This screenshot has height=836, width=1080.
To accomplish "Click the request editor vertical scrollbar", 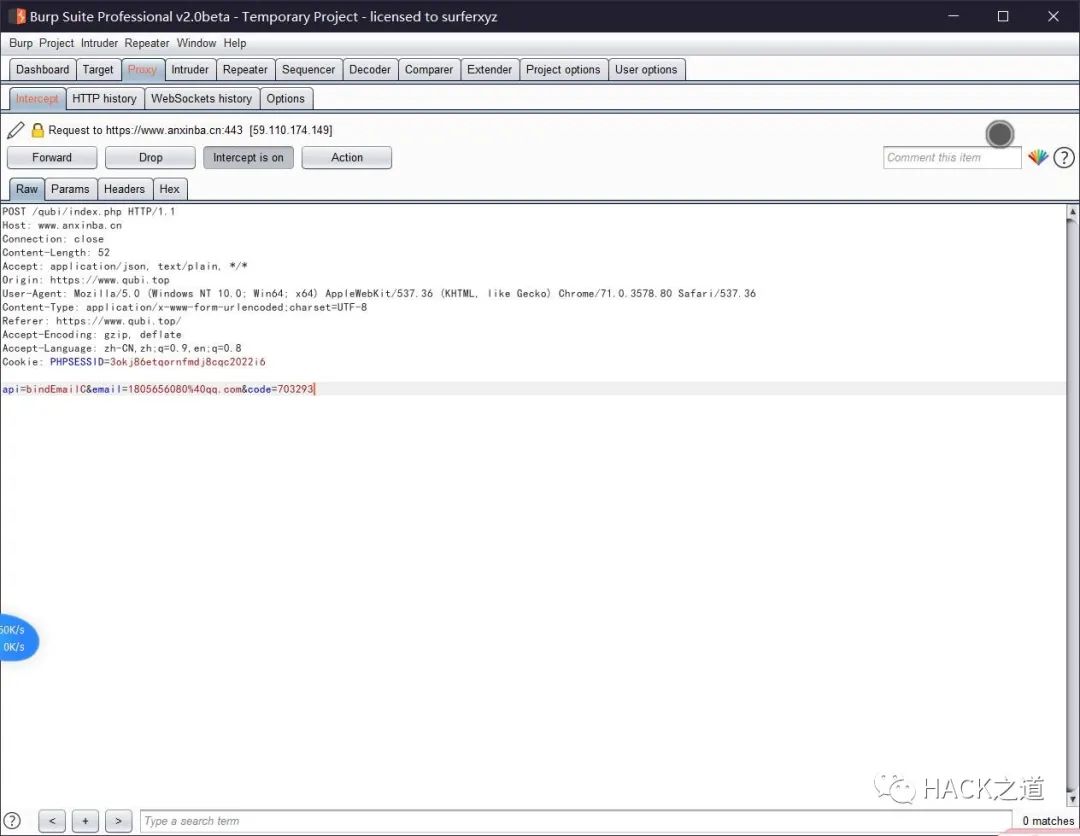I will 1072,506.
